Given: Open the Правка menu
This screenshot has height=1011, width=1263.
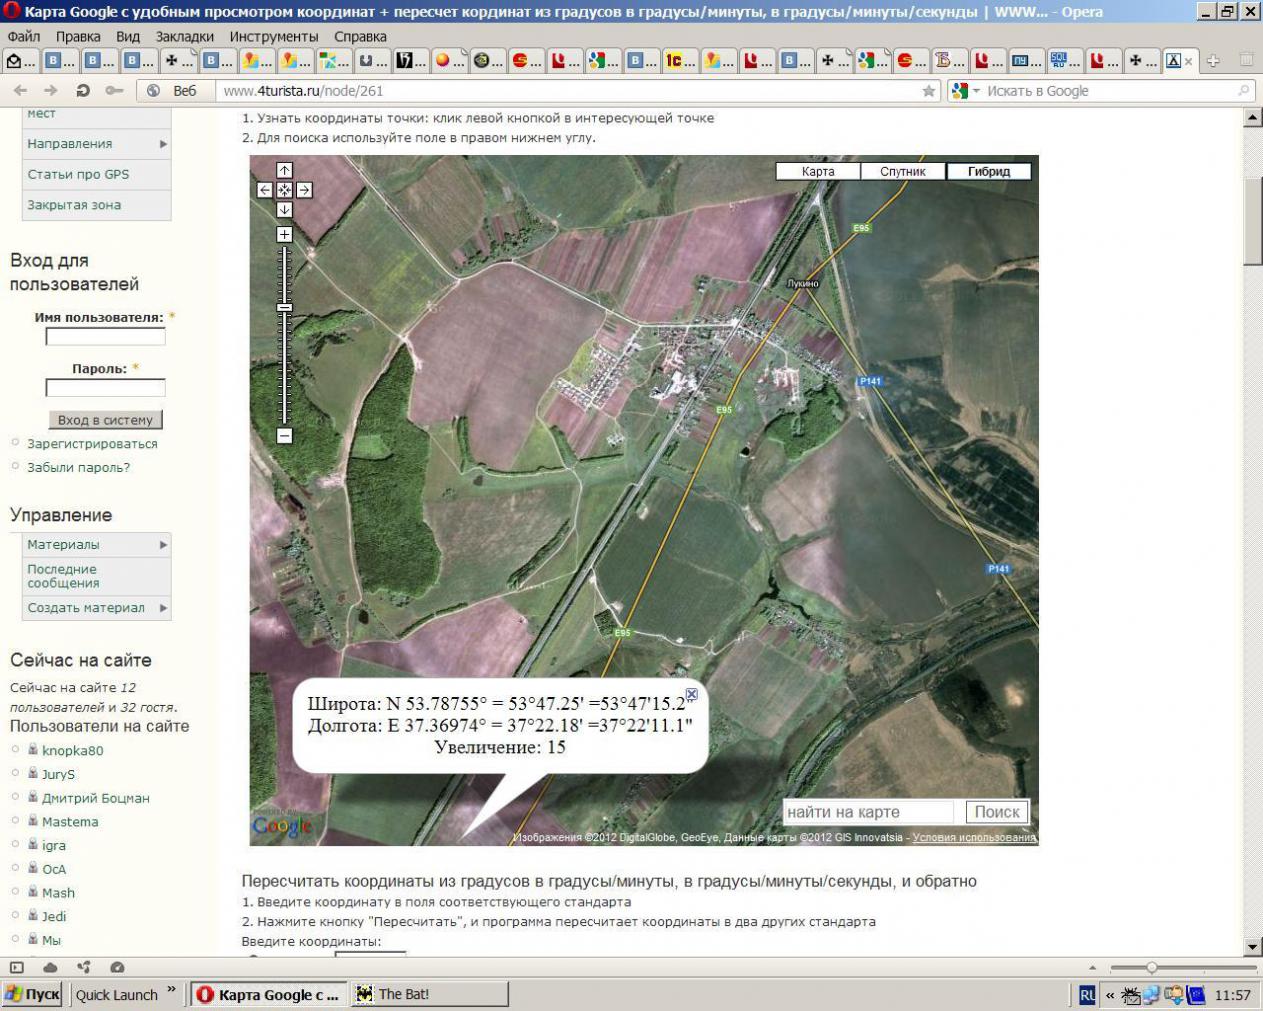Looking at the screenshot, I should coord(78,36).
